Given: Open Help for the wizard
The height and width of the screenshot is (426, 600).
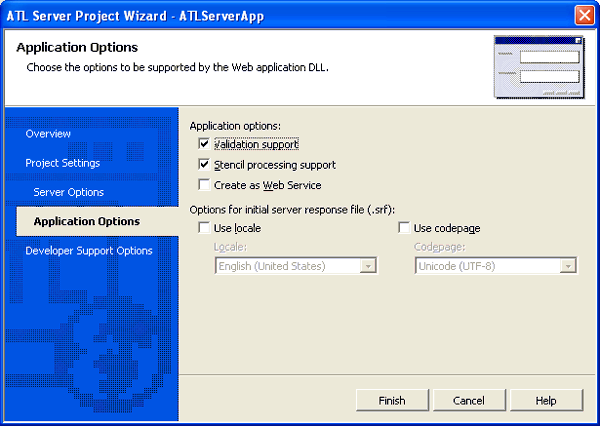Looking at the screenshot, I should click(x=545, y=400).
